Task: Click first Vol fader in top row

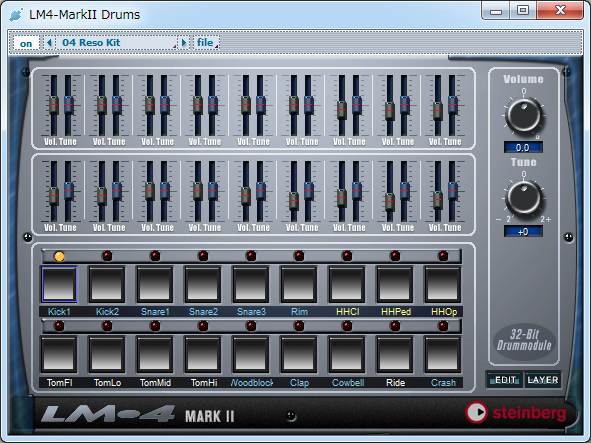Action: point(54,105)
